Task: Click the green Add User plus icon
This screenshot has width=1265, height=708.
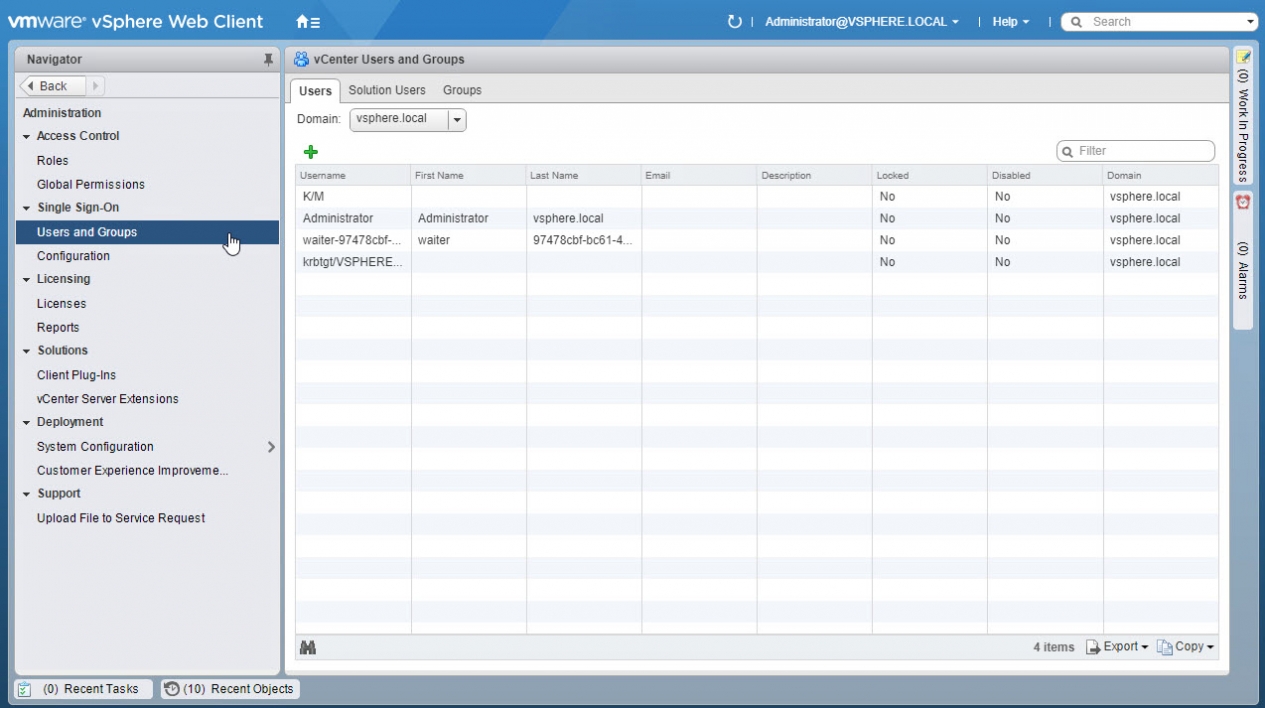Action: [x=310, y=152]
